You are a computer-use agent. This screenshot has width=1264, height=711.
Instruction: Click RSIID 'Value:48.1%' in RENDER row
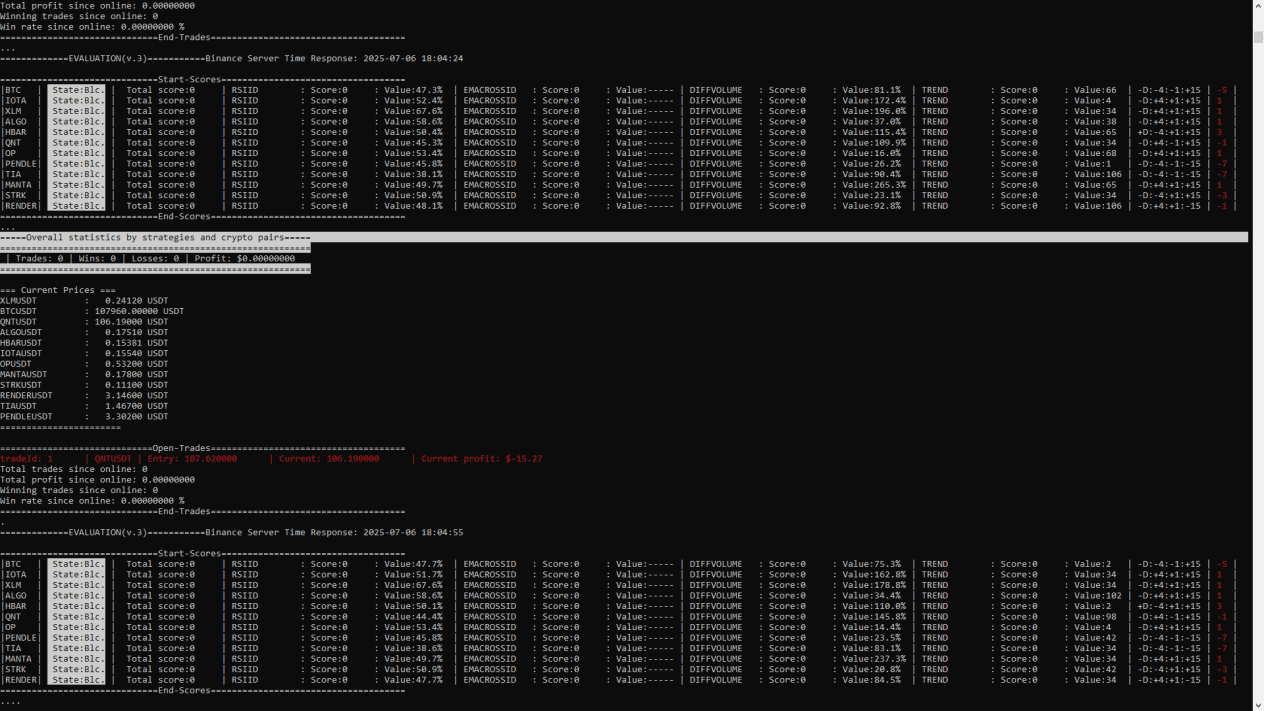pyautogui.click(x=413, y=206)
